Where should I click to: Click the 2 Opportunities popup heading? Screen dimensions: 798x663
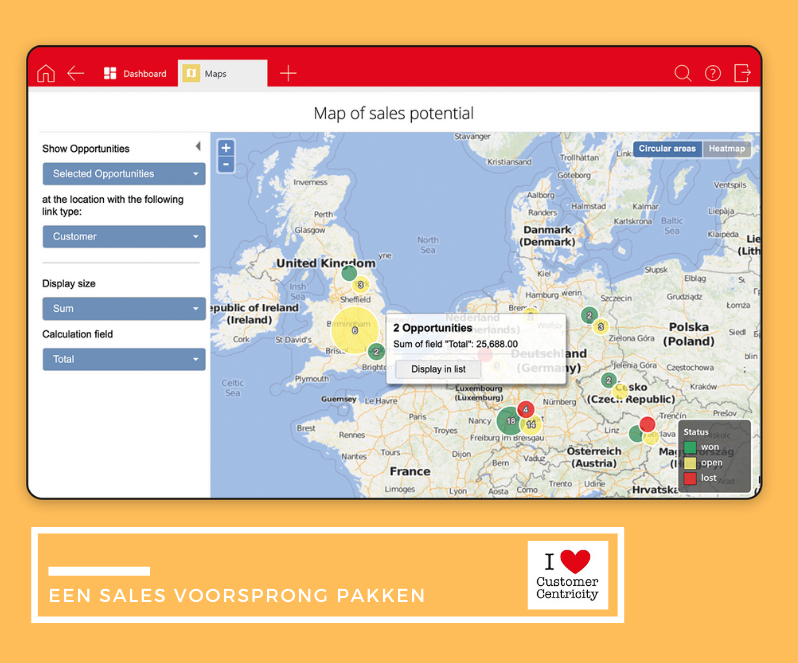click(433, 328)
